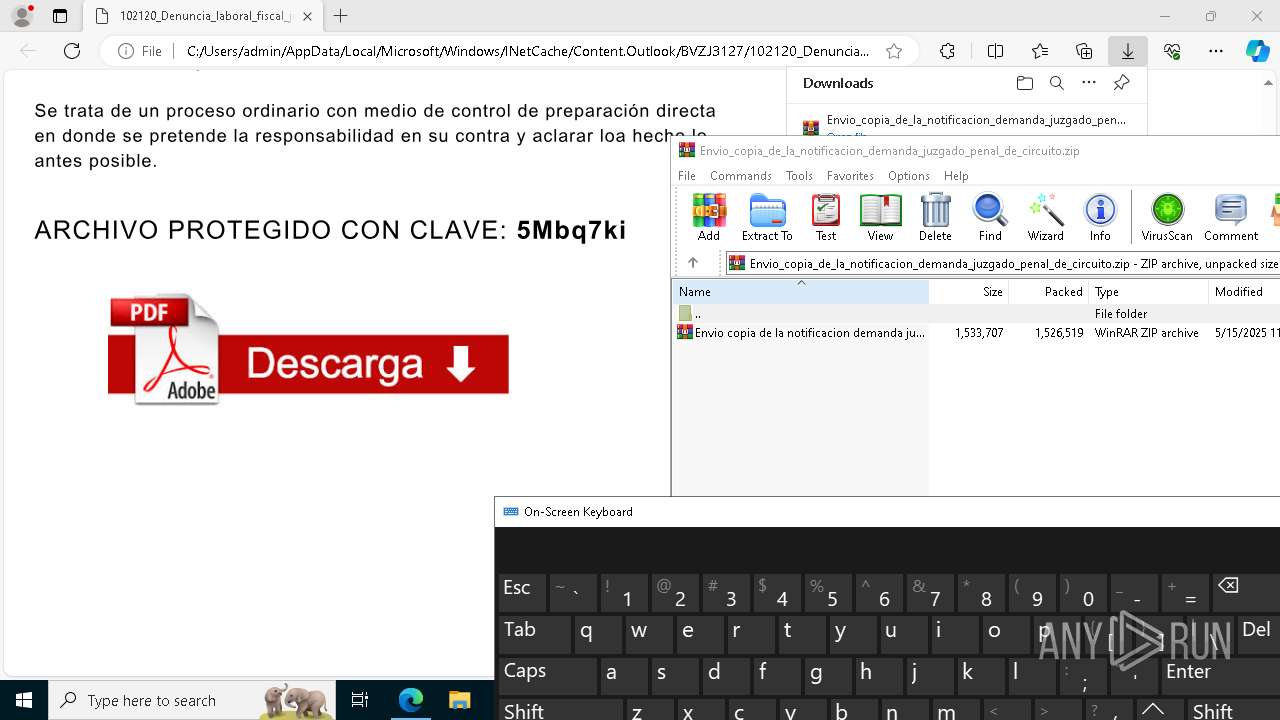Screen dimensions: 1280x720
Task: Click the red Descarga PDF download button
Action: (x=308, y=350)
